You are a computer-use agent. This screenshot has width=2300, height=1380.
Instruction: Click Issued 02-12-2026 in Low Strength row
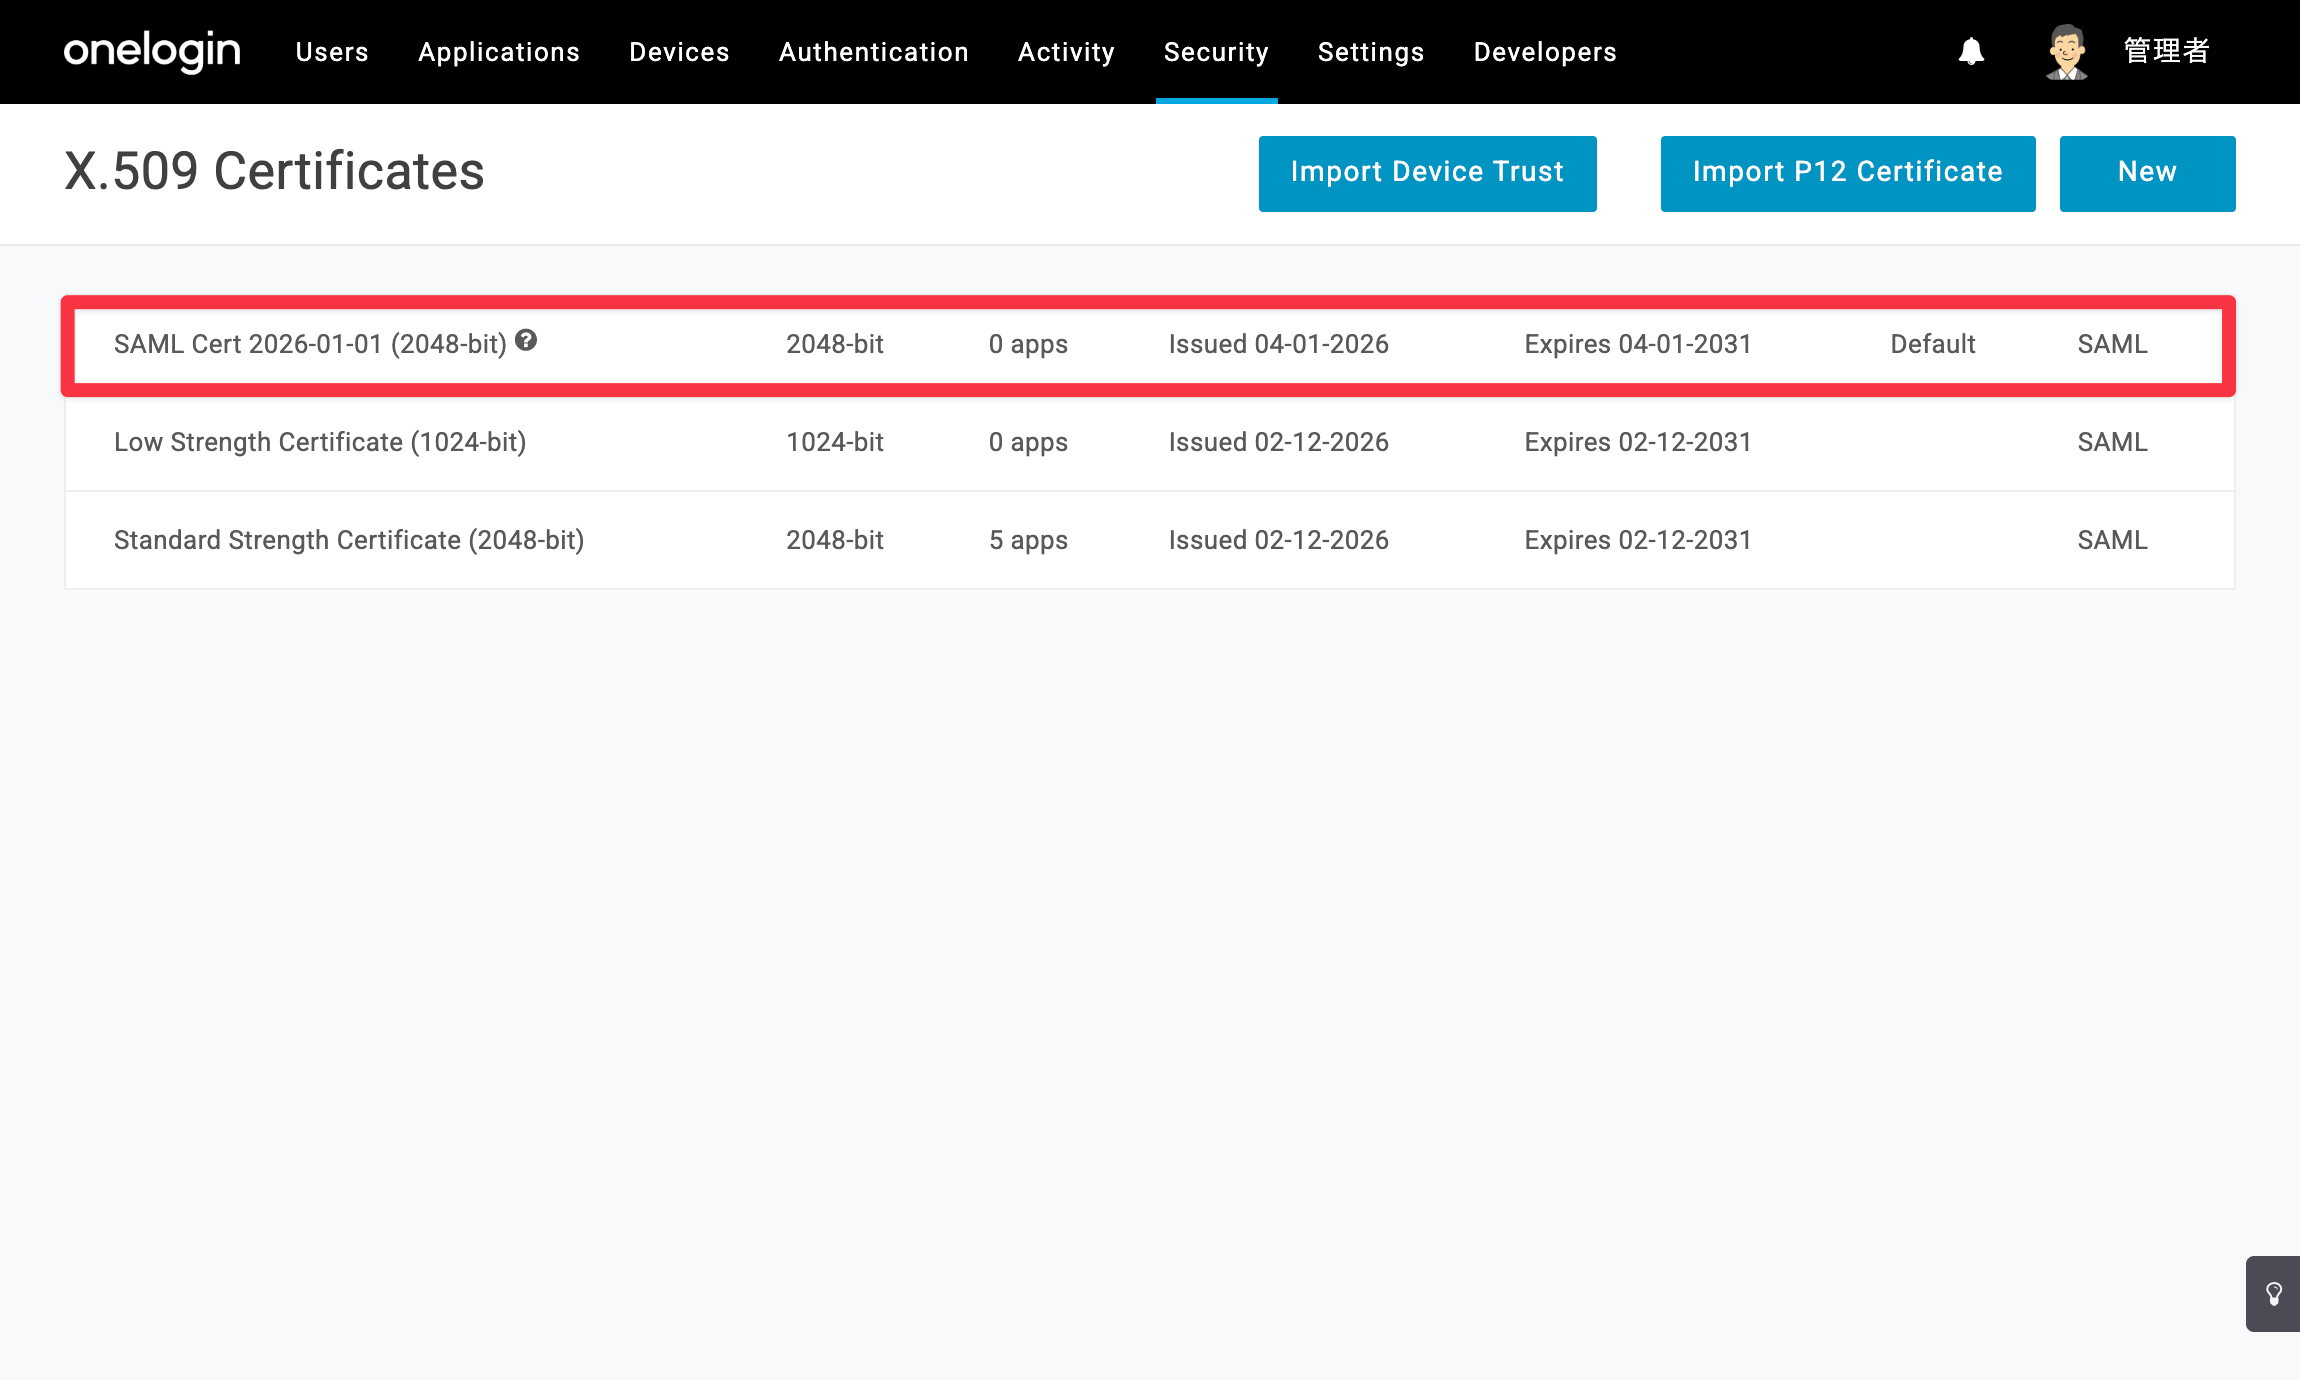pos(1278,442)
